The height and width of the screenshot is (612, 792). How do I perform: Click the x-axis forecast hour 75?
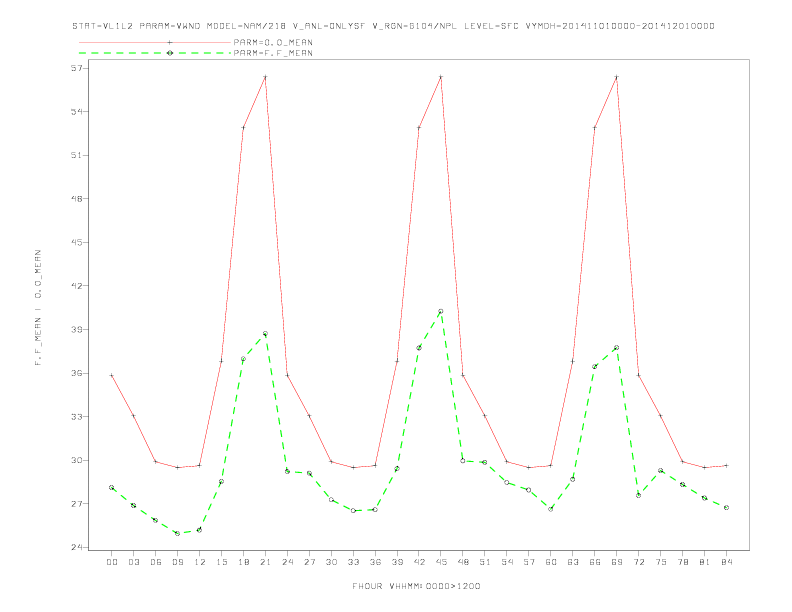tap(661, 562)
